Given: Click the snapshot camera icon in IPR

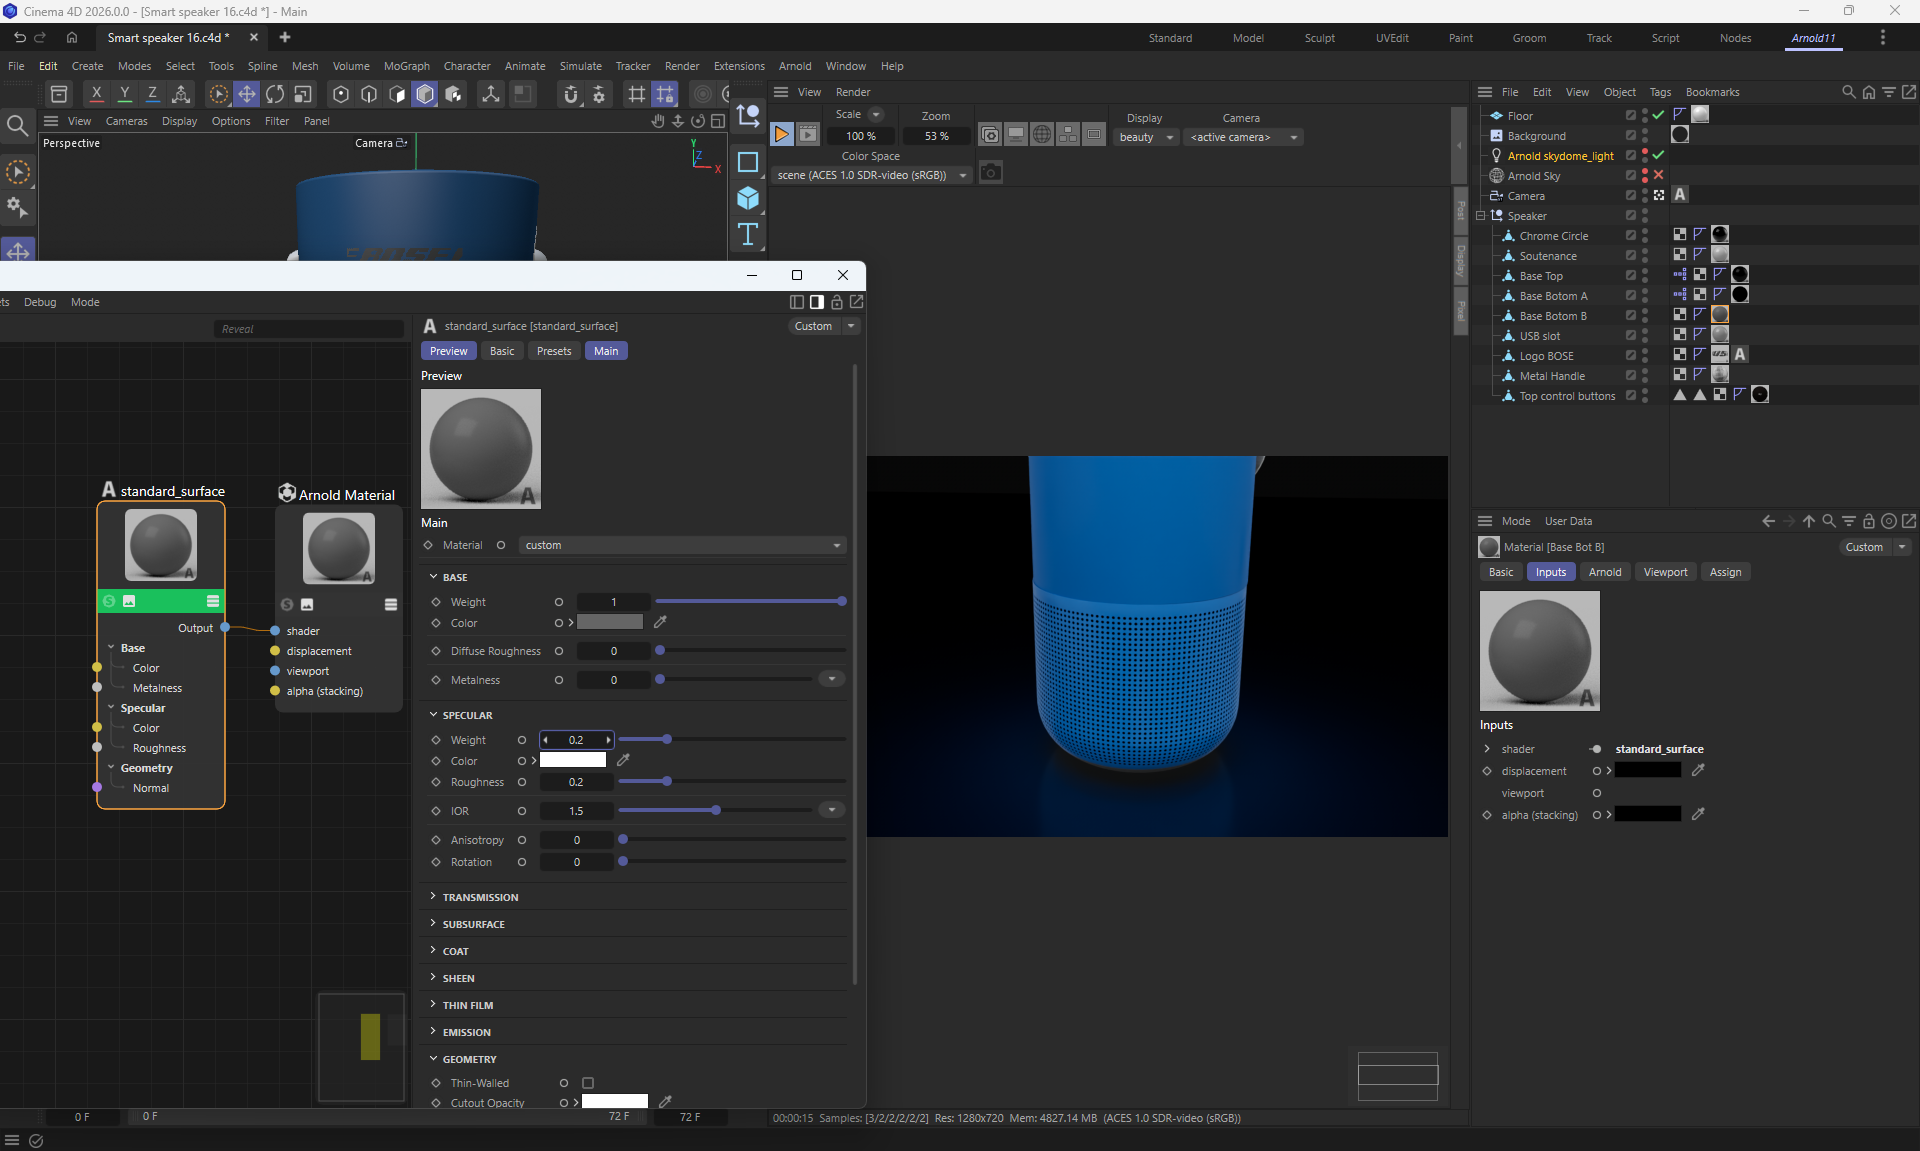Looking at the screenshot, I should (990, 173).
